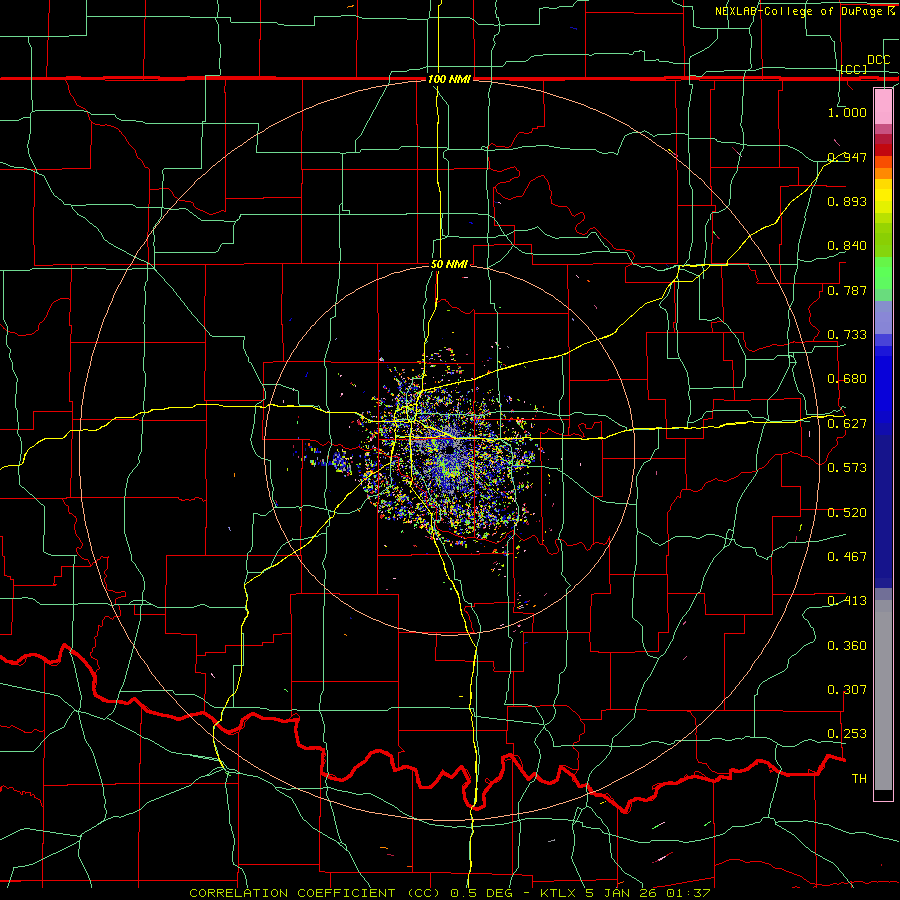Pick the gray low-value color bar segment

click(x=883, y=695)
